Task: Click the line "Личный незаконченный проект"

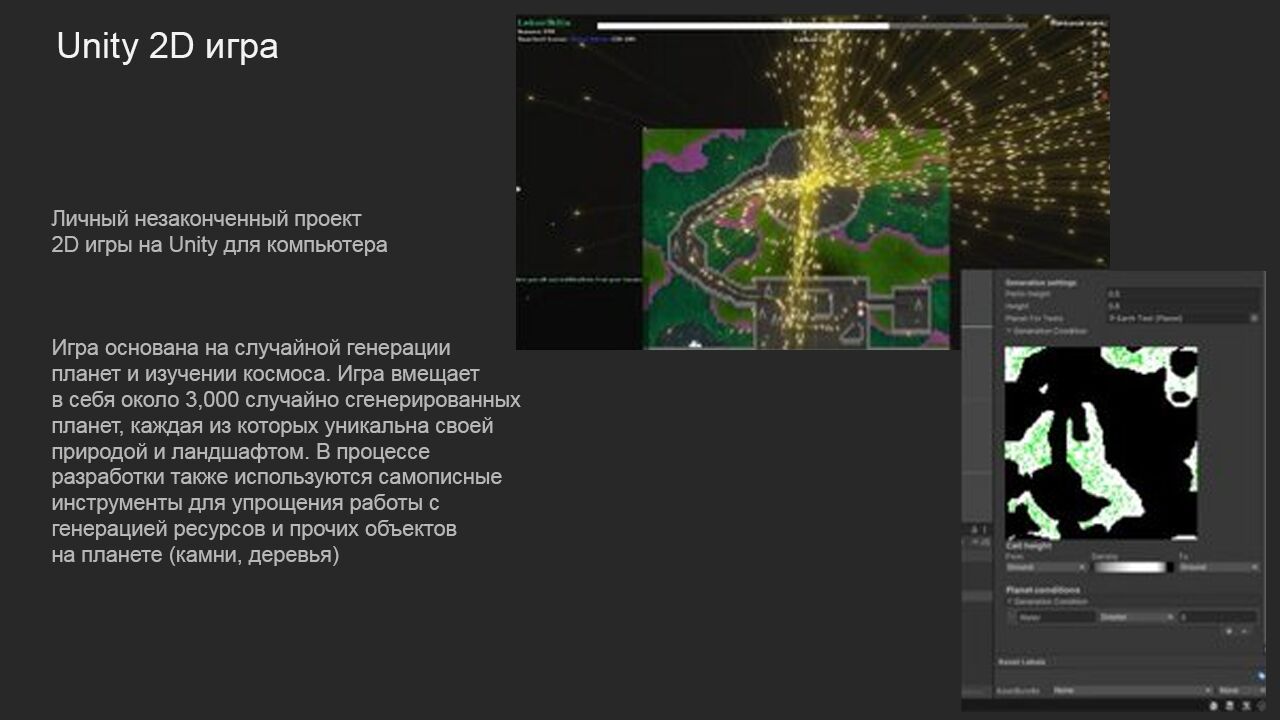Action: [x=206, y=218]
